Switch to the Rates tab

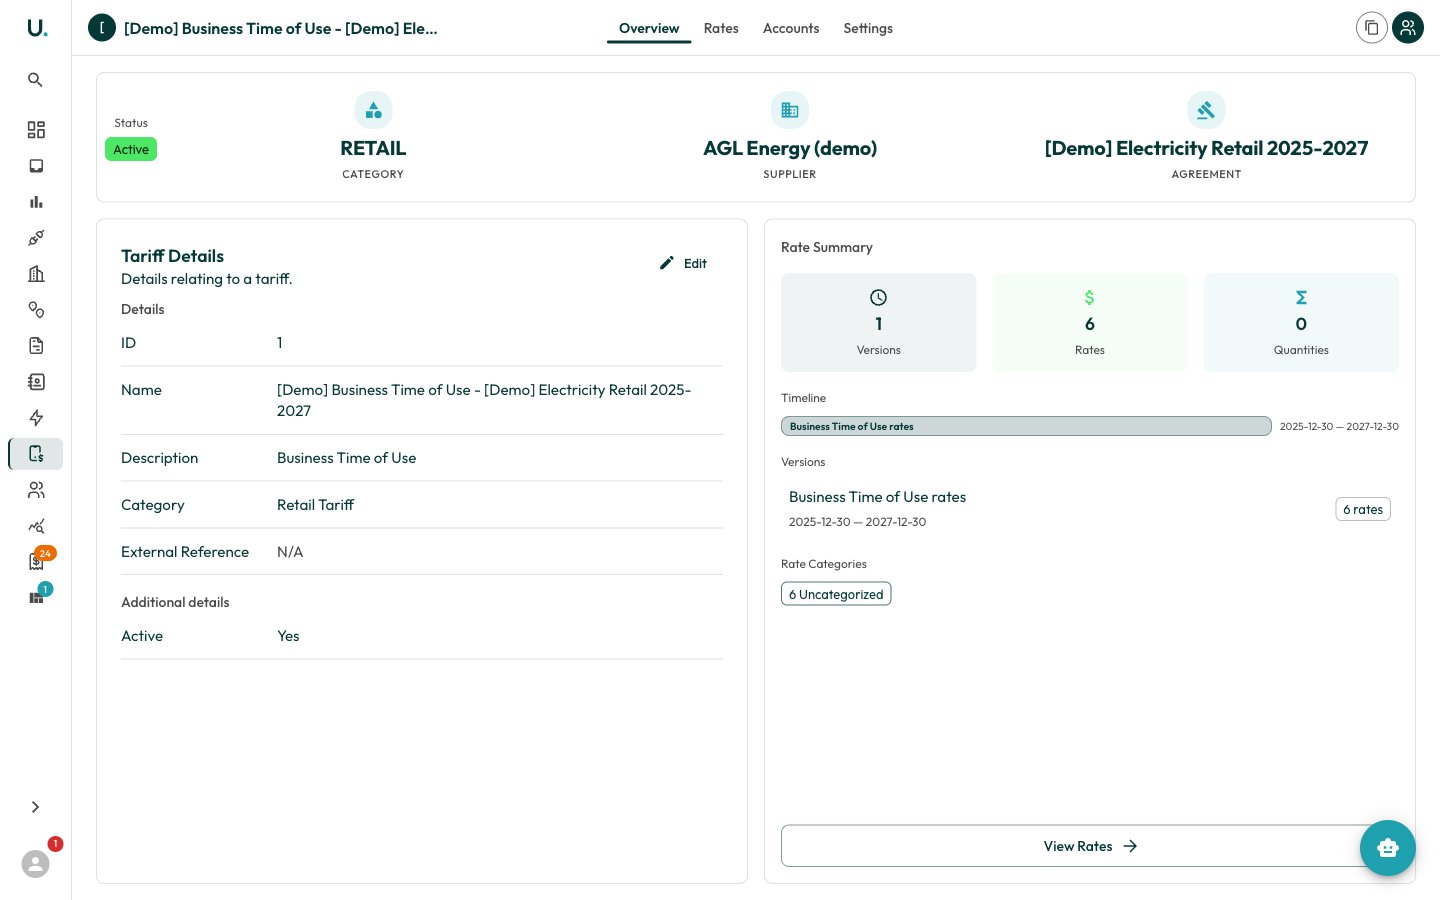point(721,28)
